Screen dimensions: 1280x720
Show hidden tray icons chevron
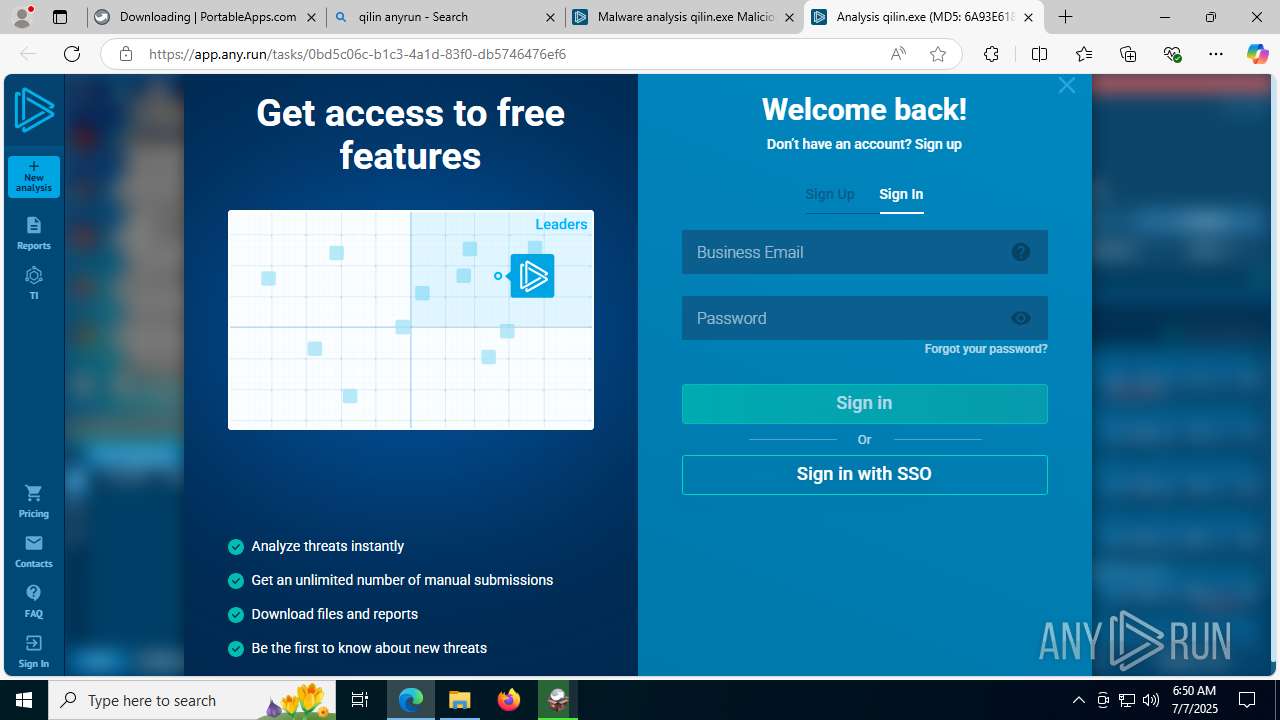pyautogui.click(x=1078, y=700)
